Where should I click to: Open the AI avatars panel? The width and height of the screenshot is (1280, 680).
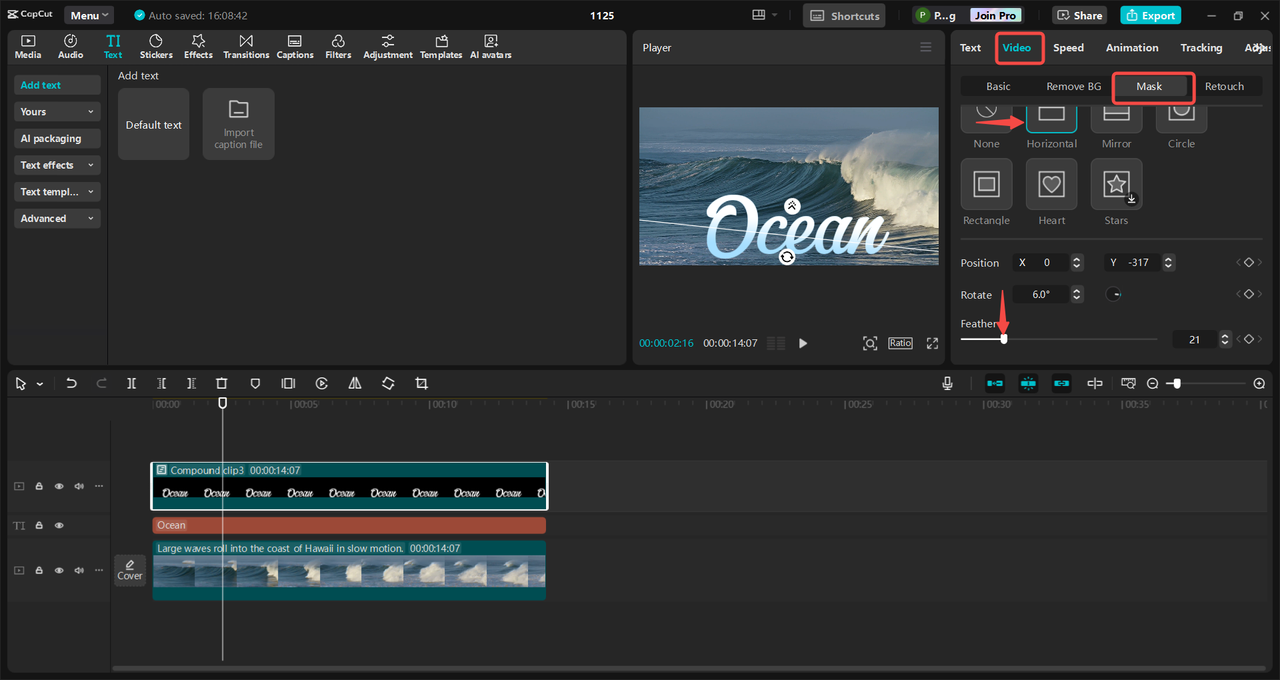(x=490, y=46)
